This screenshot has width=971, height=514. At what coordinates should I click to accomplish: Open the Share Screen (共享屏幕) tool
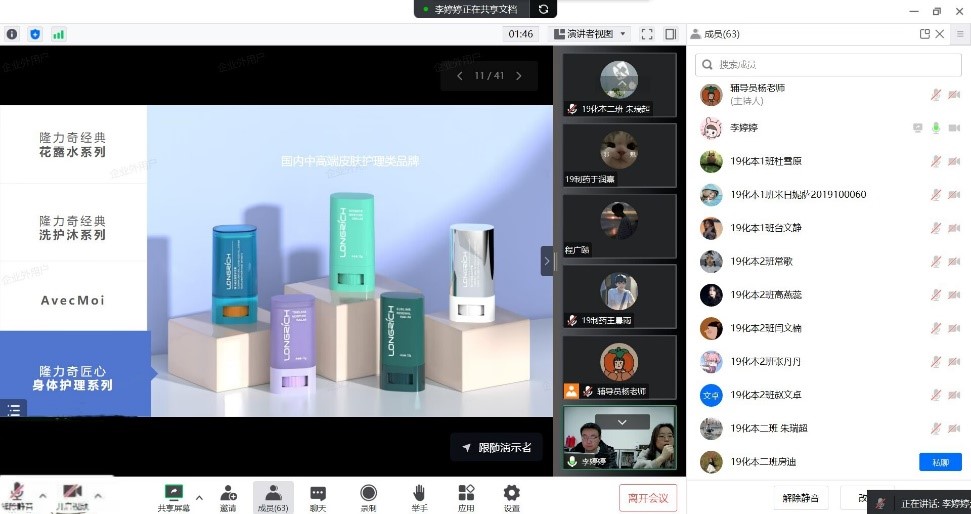tap(173, 495)
